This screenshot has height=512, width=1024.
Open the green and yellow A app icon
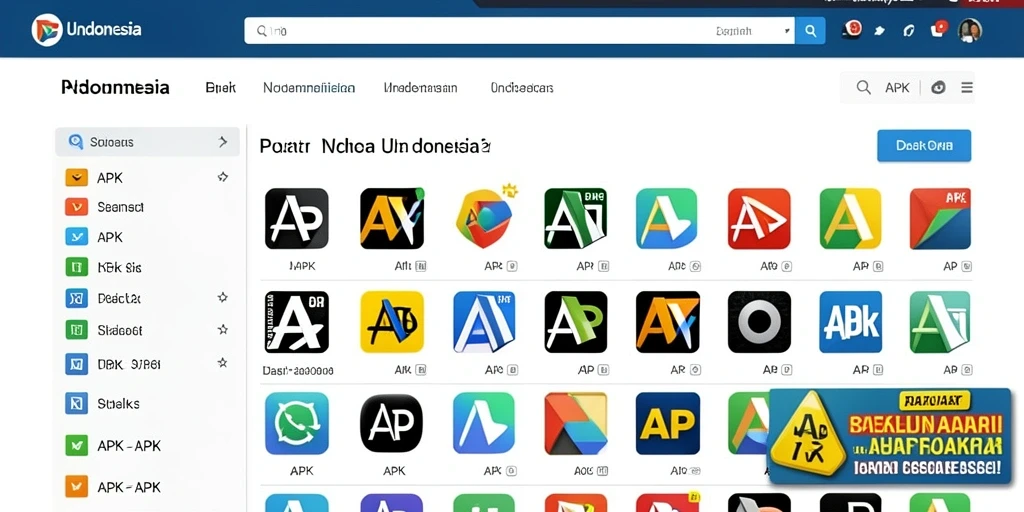pyautogui.click(x=850, y=219)
